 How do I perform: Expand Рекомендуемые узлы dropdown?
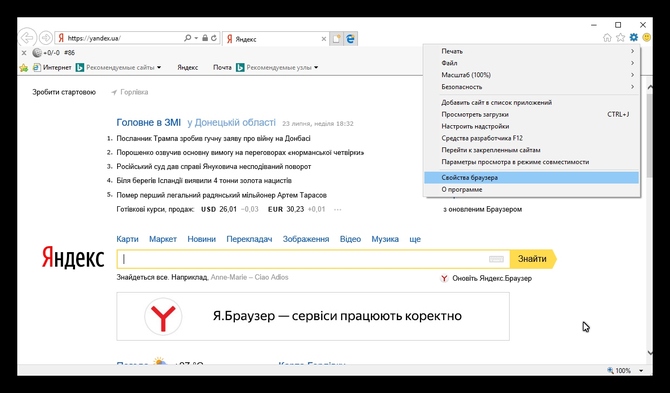pos(316,67)
